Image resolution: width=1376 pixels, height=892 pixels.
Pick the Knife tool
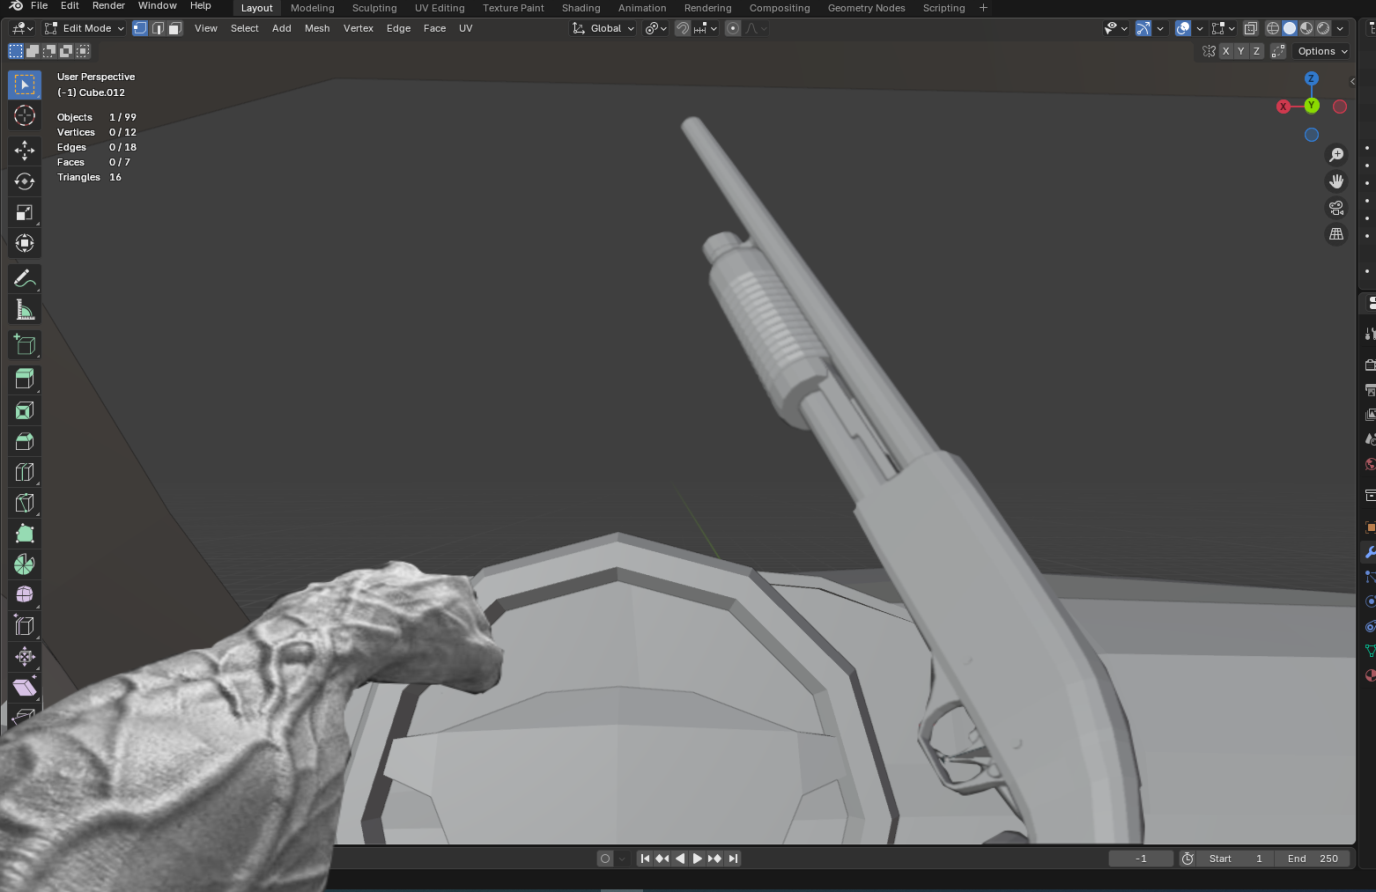pos(25,503)
